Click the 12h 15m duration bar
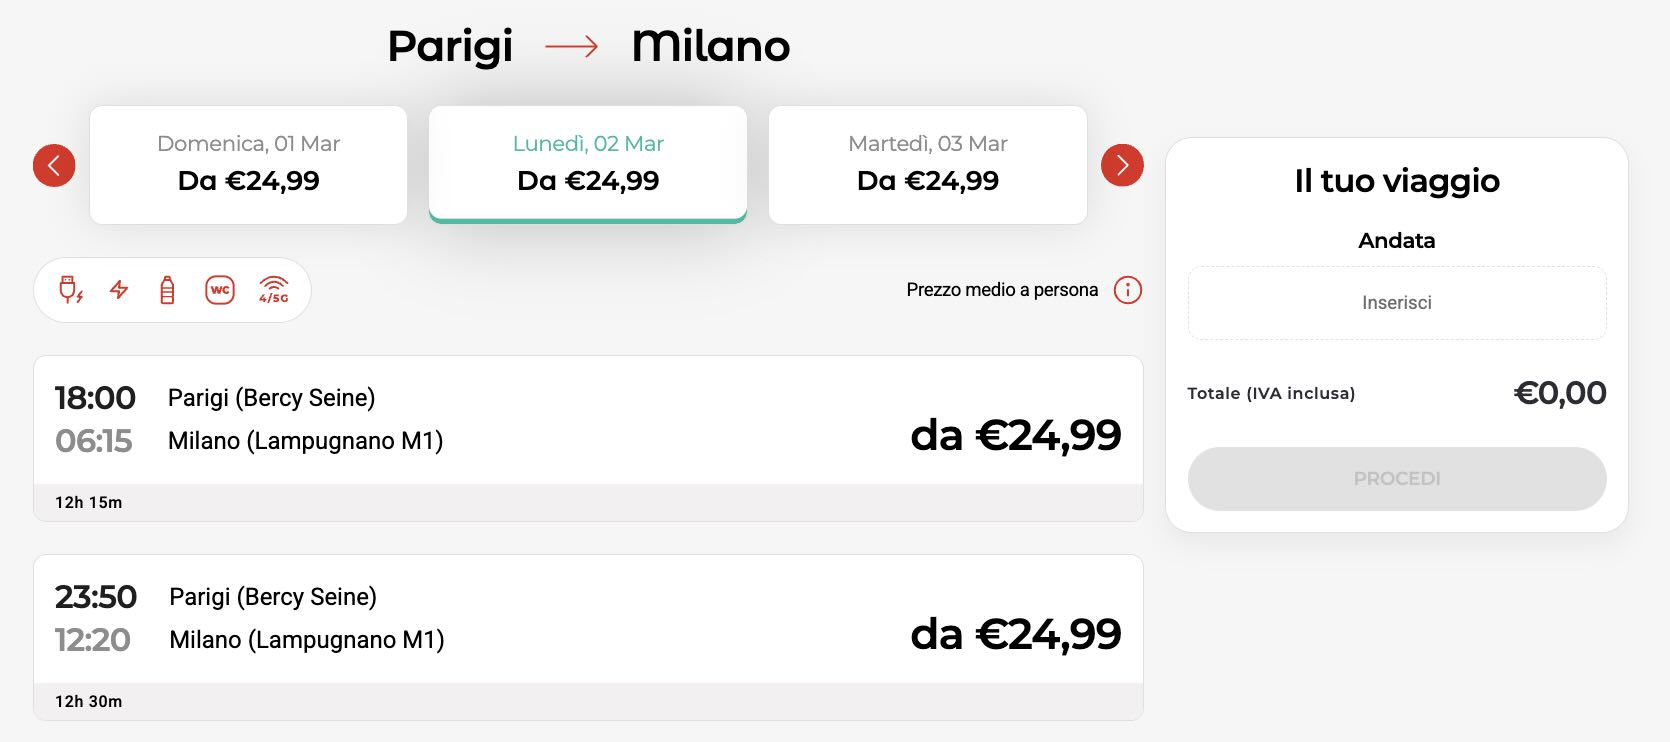This screenshot has height=742, width=1670. click(588, 503)
